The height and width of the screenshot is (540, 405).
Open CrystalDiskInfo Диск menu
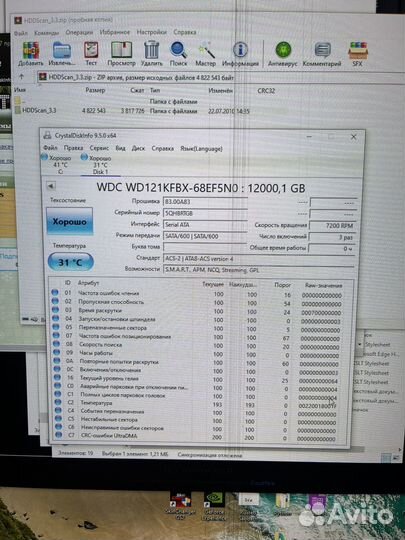[138, 148]
